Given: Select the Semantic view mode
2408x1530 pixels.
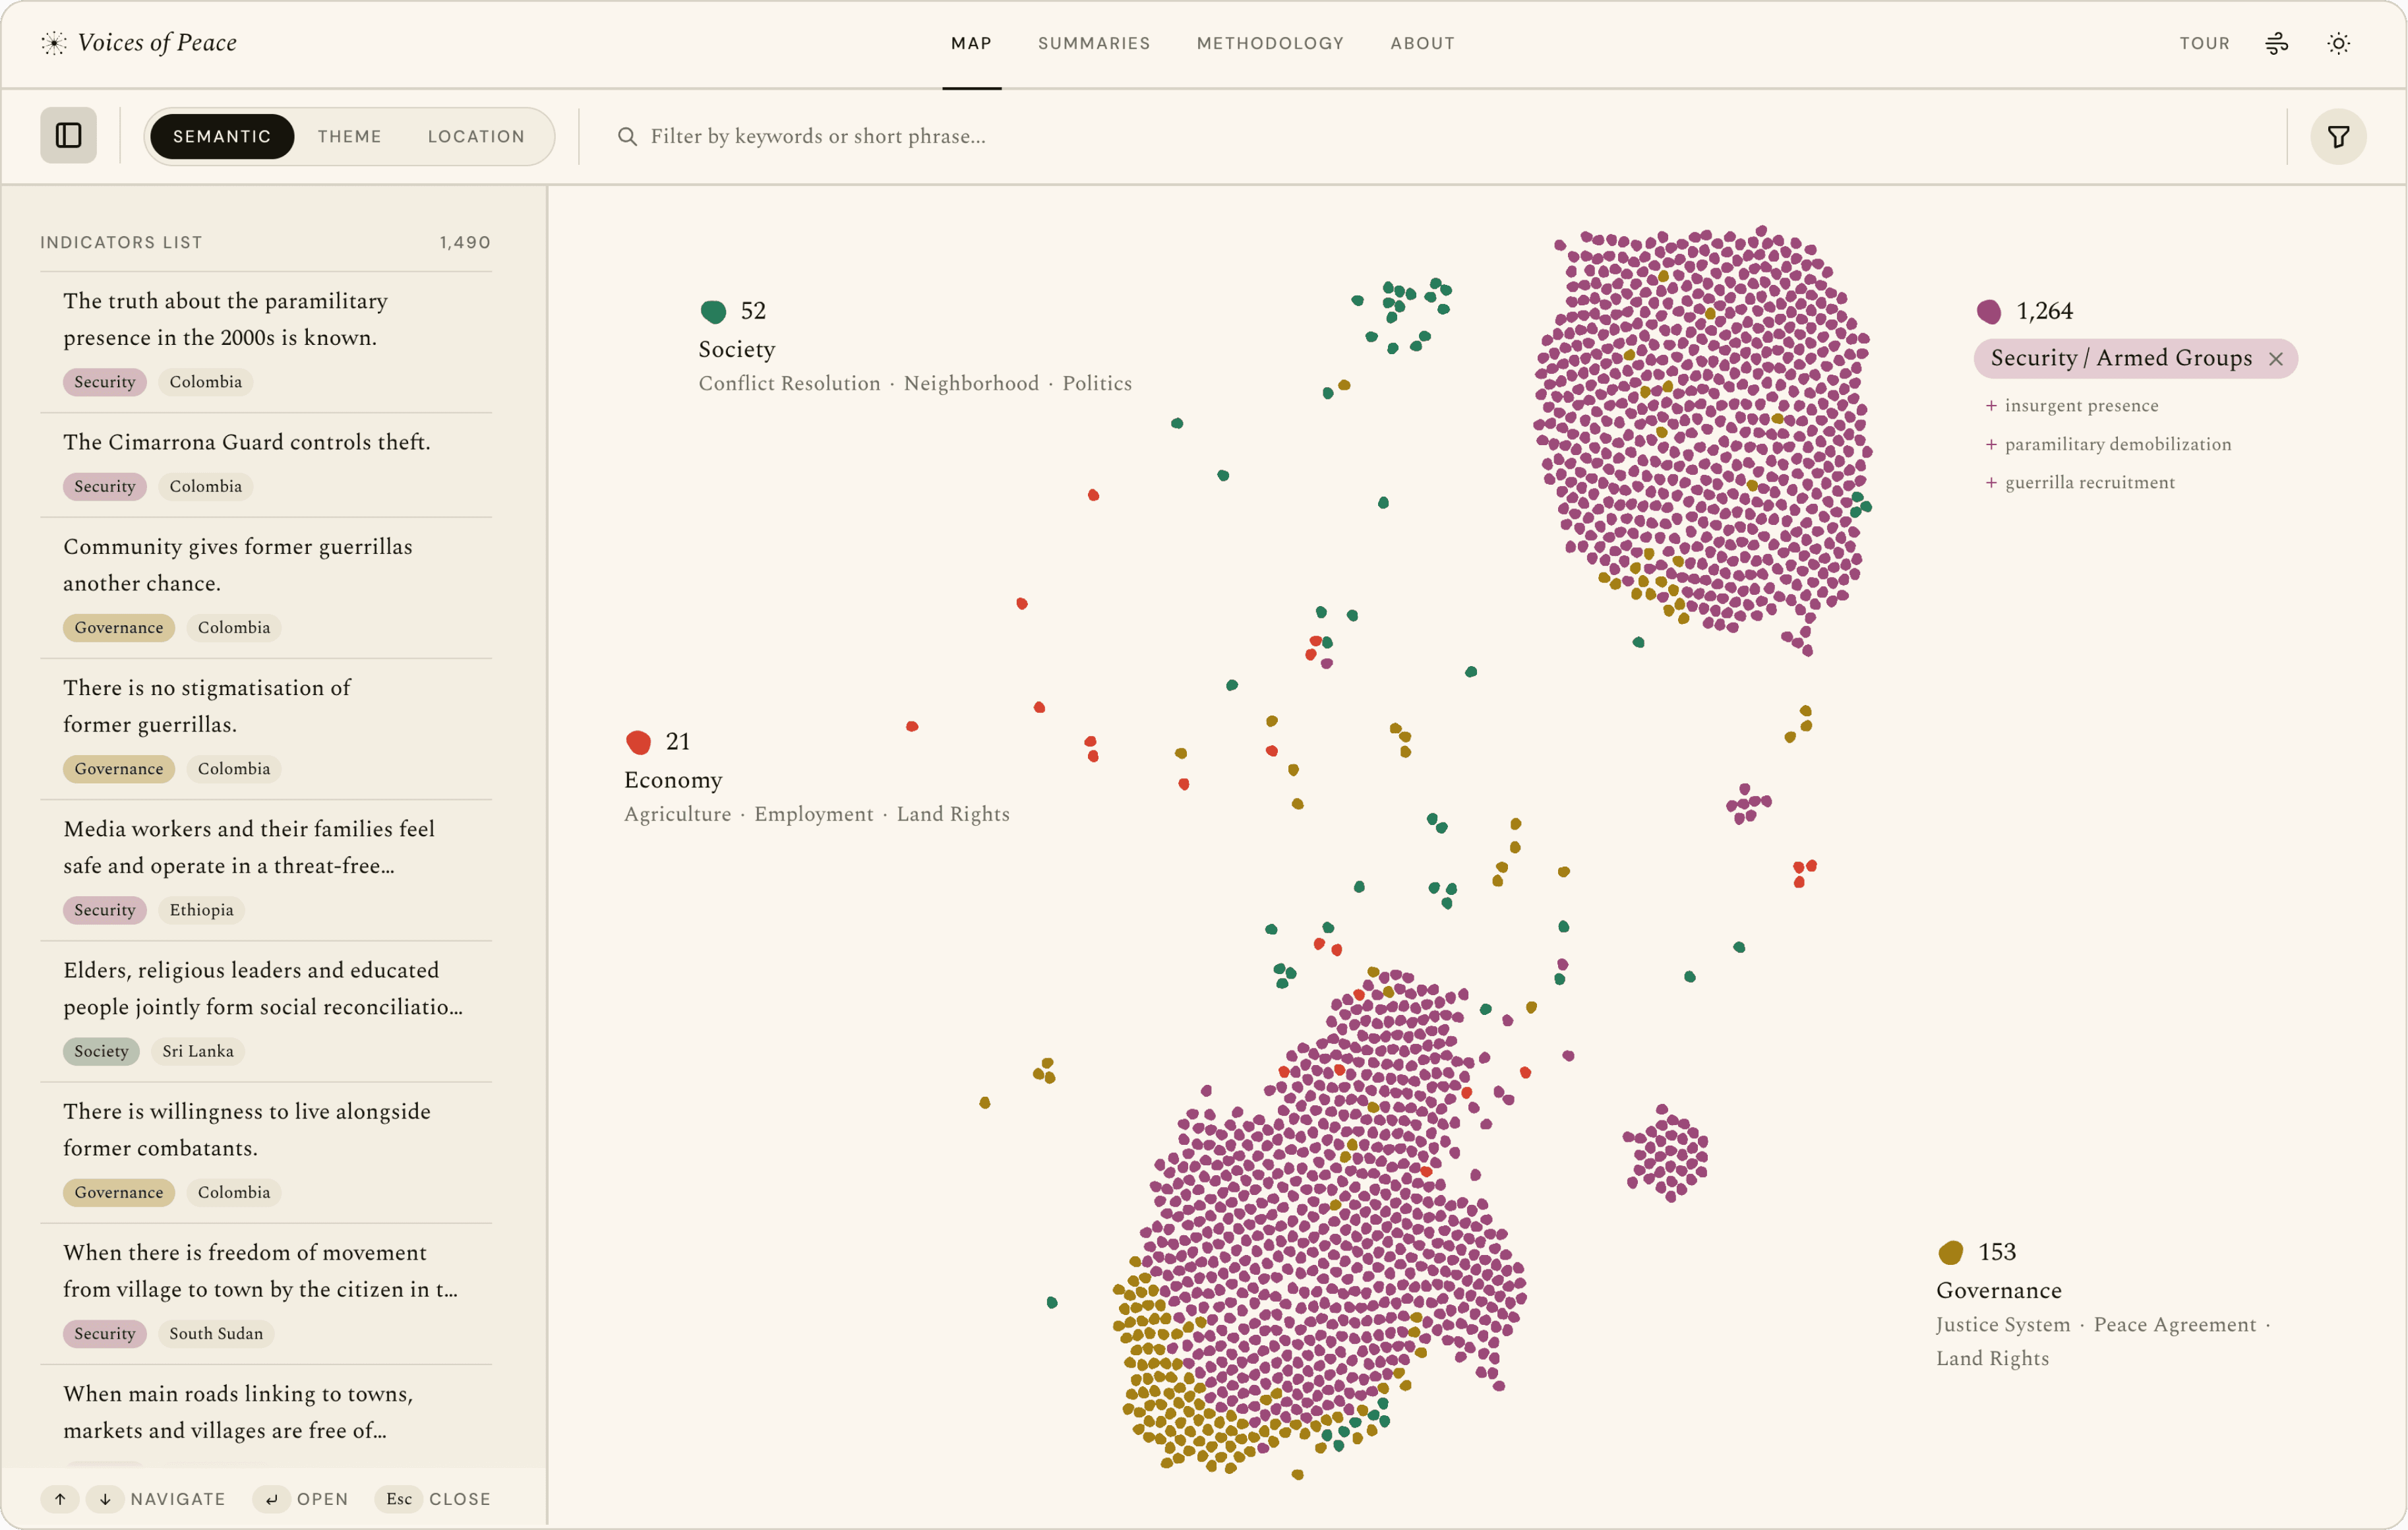Looking at the screenshot, I should (222, 136).
